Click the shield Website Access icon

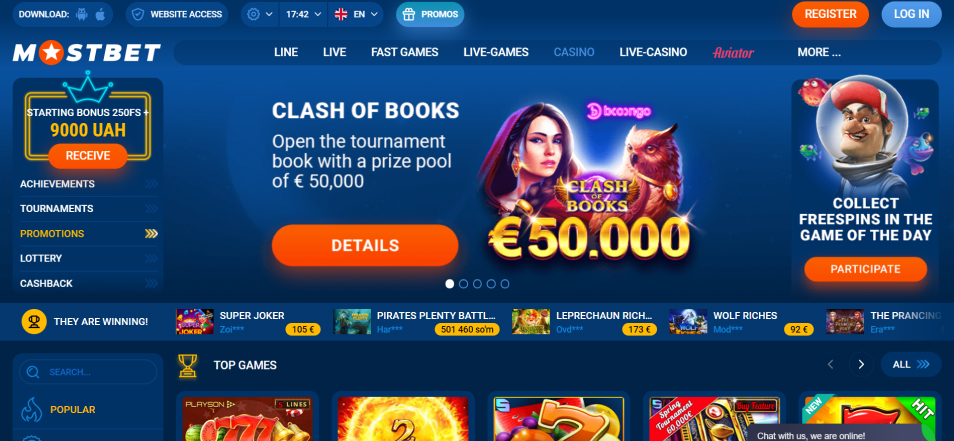tap(138, 15)
